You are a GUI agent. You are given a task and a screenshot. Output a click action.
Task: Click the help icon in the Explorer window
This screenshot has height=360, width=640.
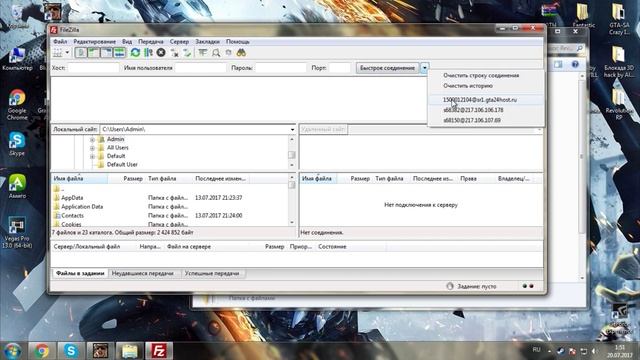coord(575,64)
